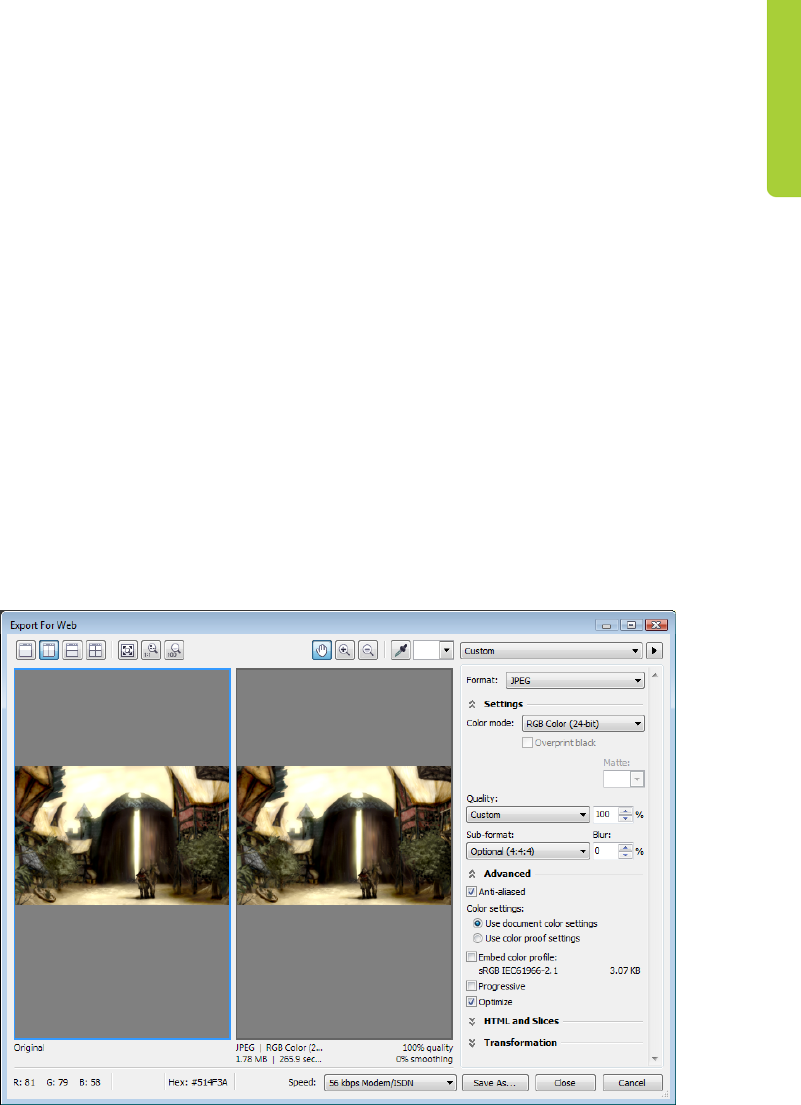
Task: Select the Original preview pane
Action: 123,853
